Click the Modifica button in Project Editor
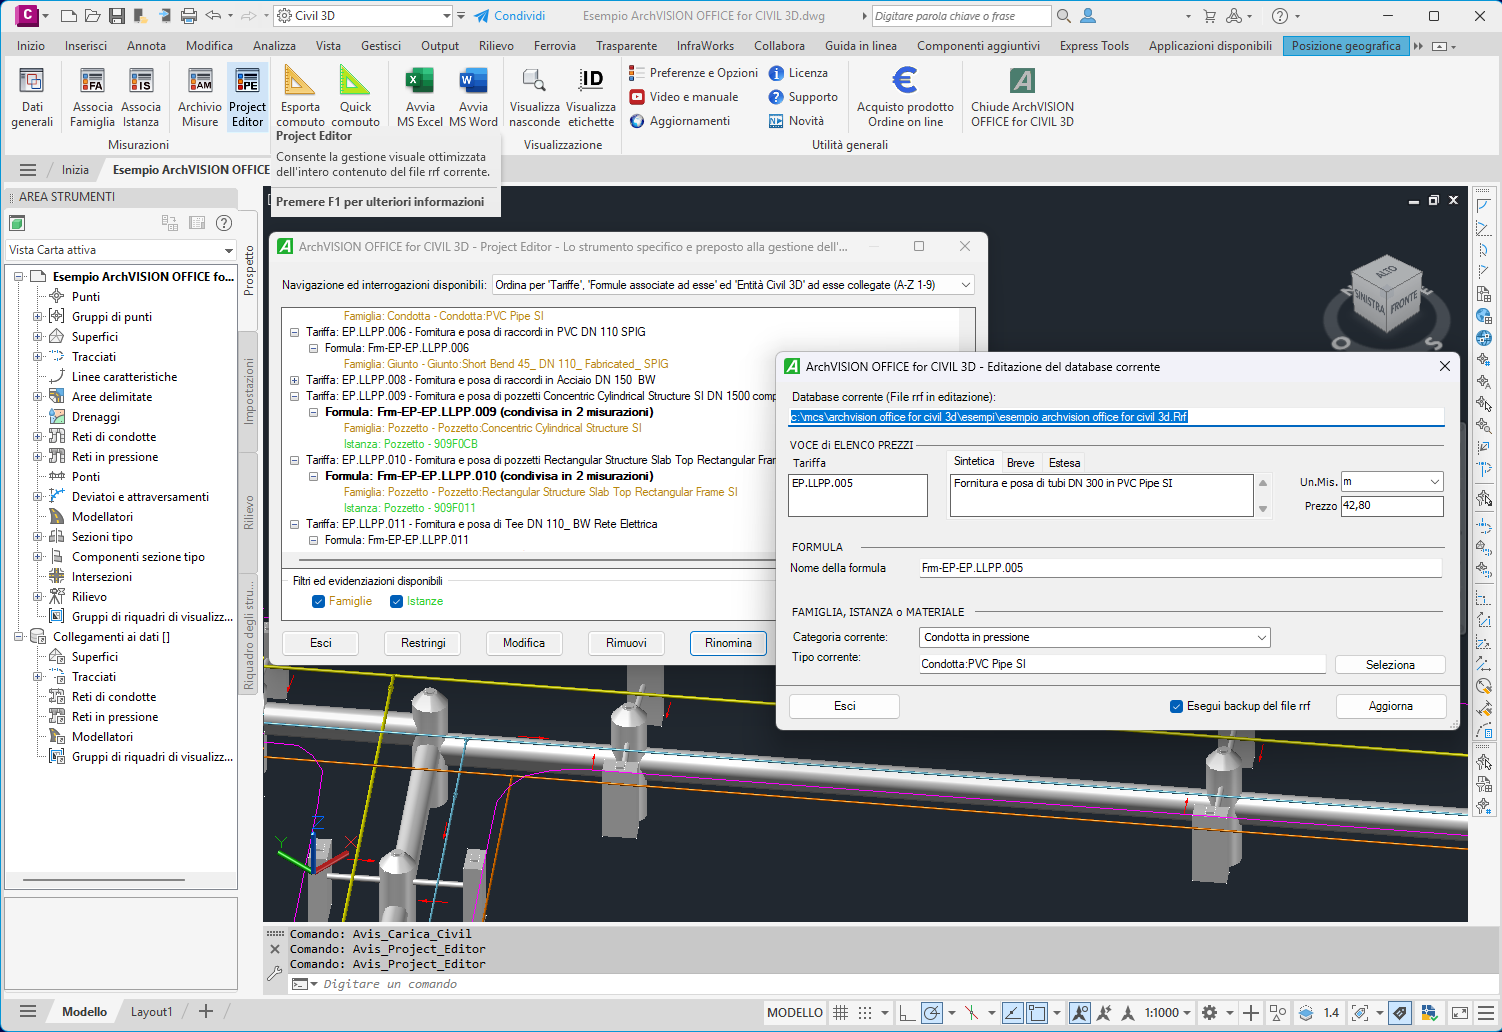This screenshot has width=1502, height=1032. pyautogui.click(x=524, y=643)
